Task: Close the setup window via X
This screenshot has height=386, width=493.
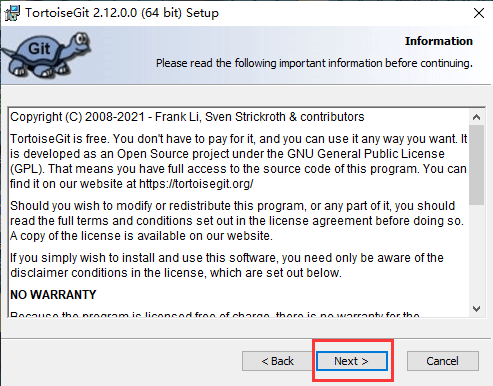Action: [x=479, y=13]
